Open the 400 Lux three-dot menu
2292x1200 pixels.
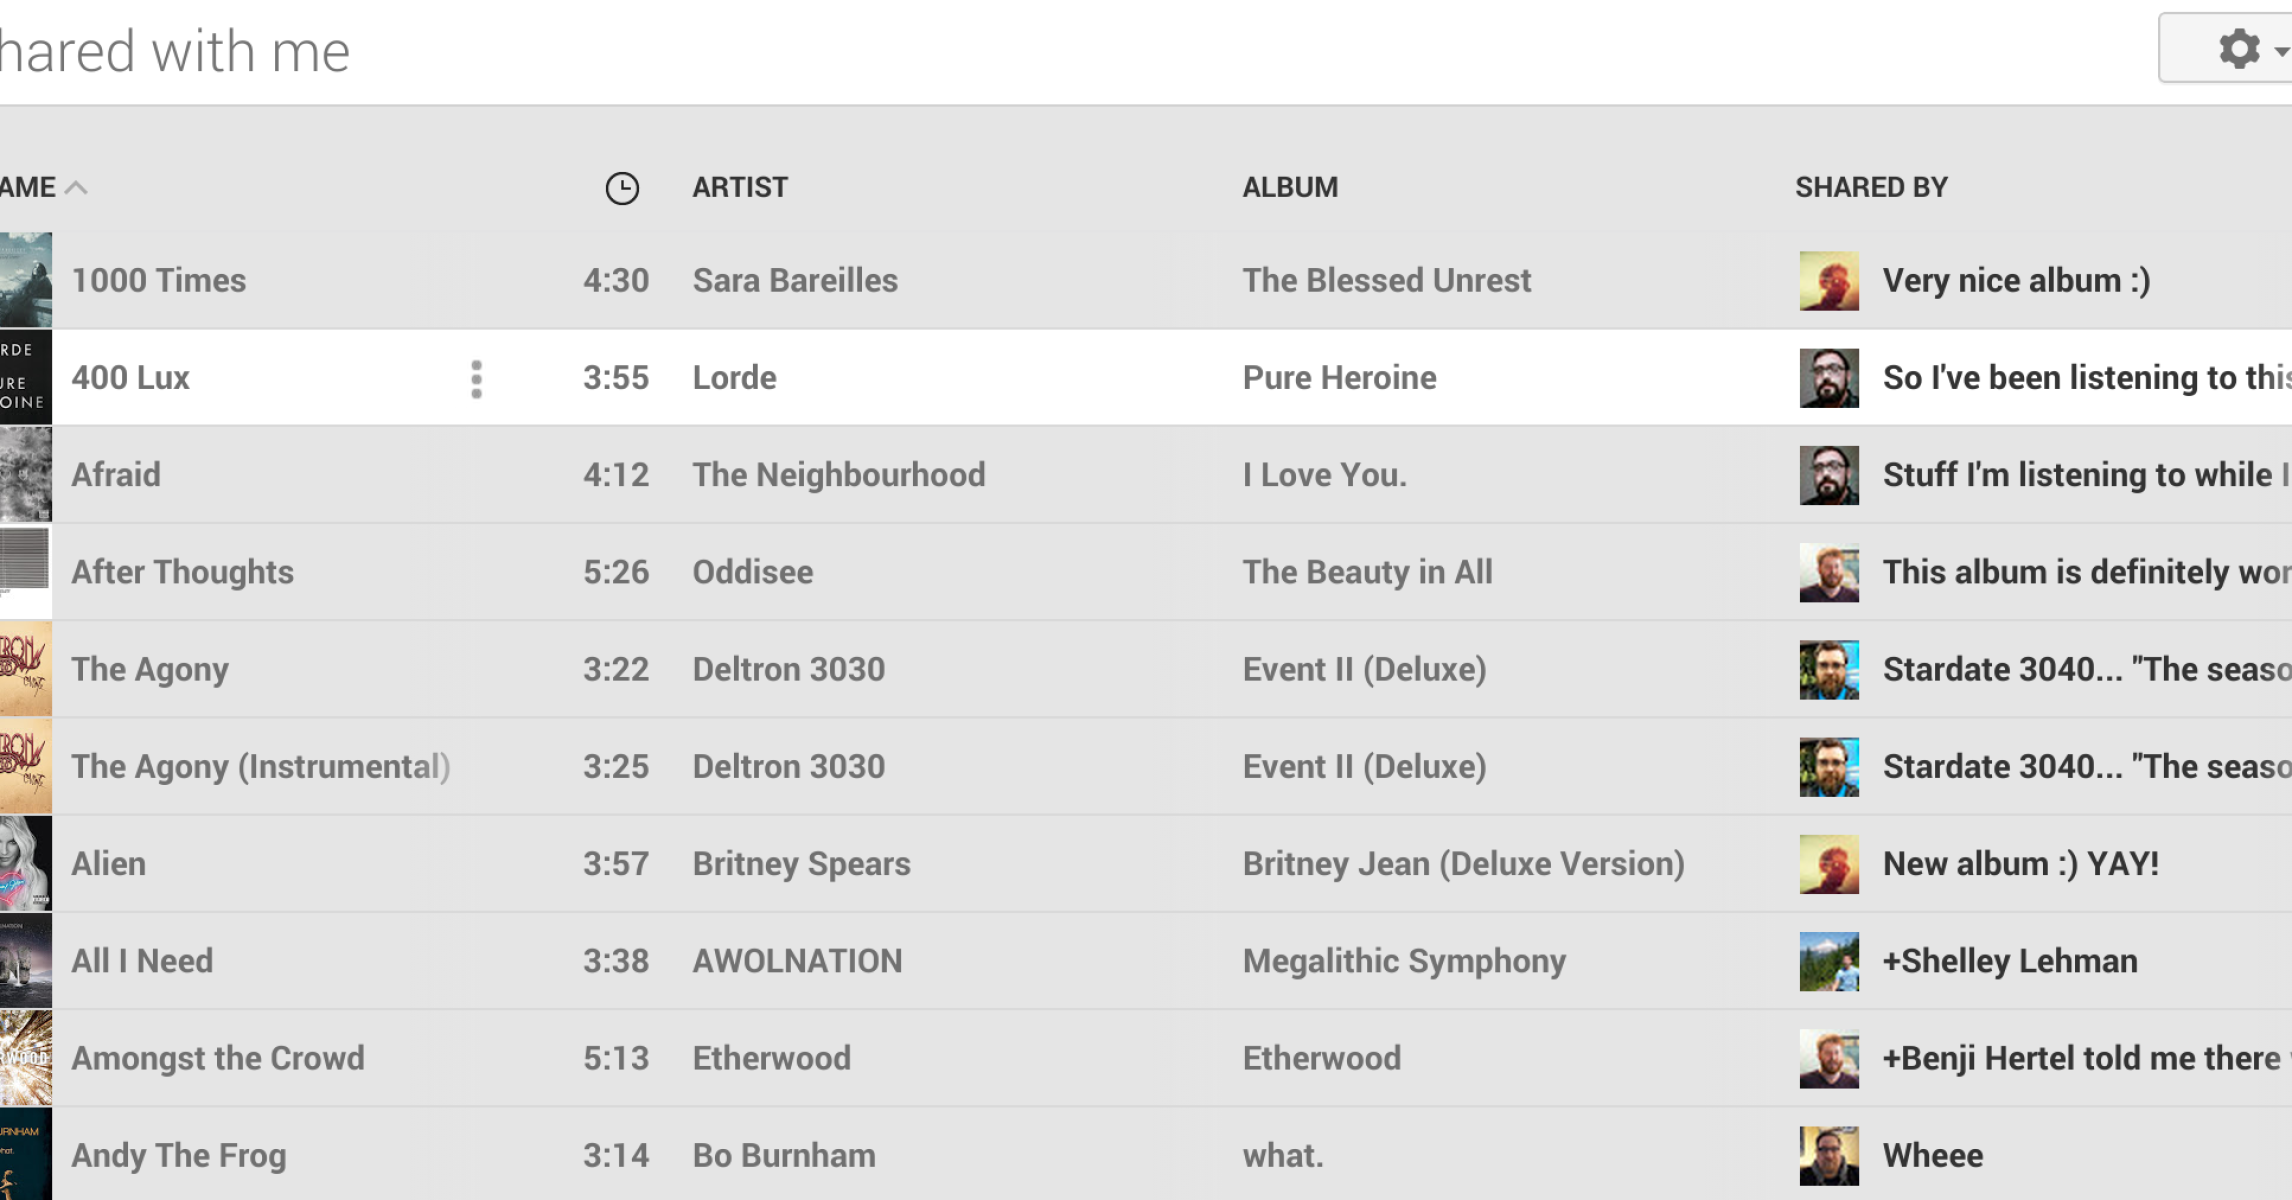476,379
